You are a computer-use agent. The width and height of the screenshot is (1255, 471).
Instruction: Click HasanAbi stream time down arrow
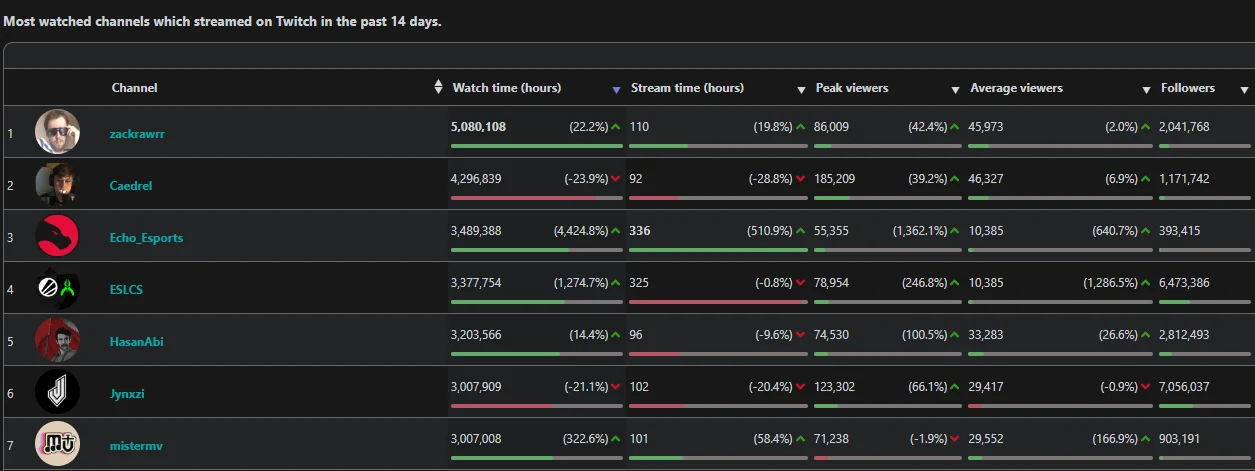(801, 335)
